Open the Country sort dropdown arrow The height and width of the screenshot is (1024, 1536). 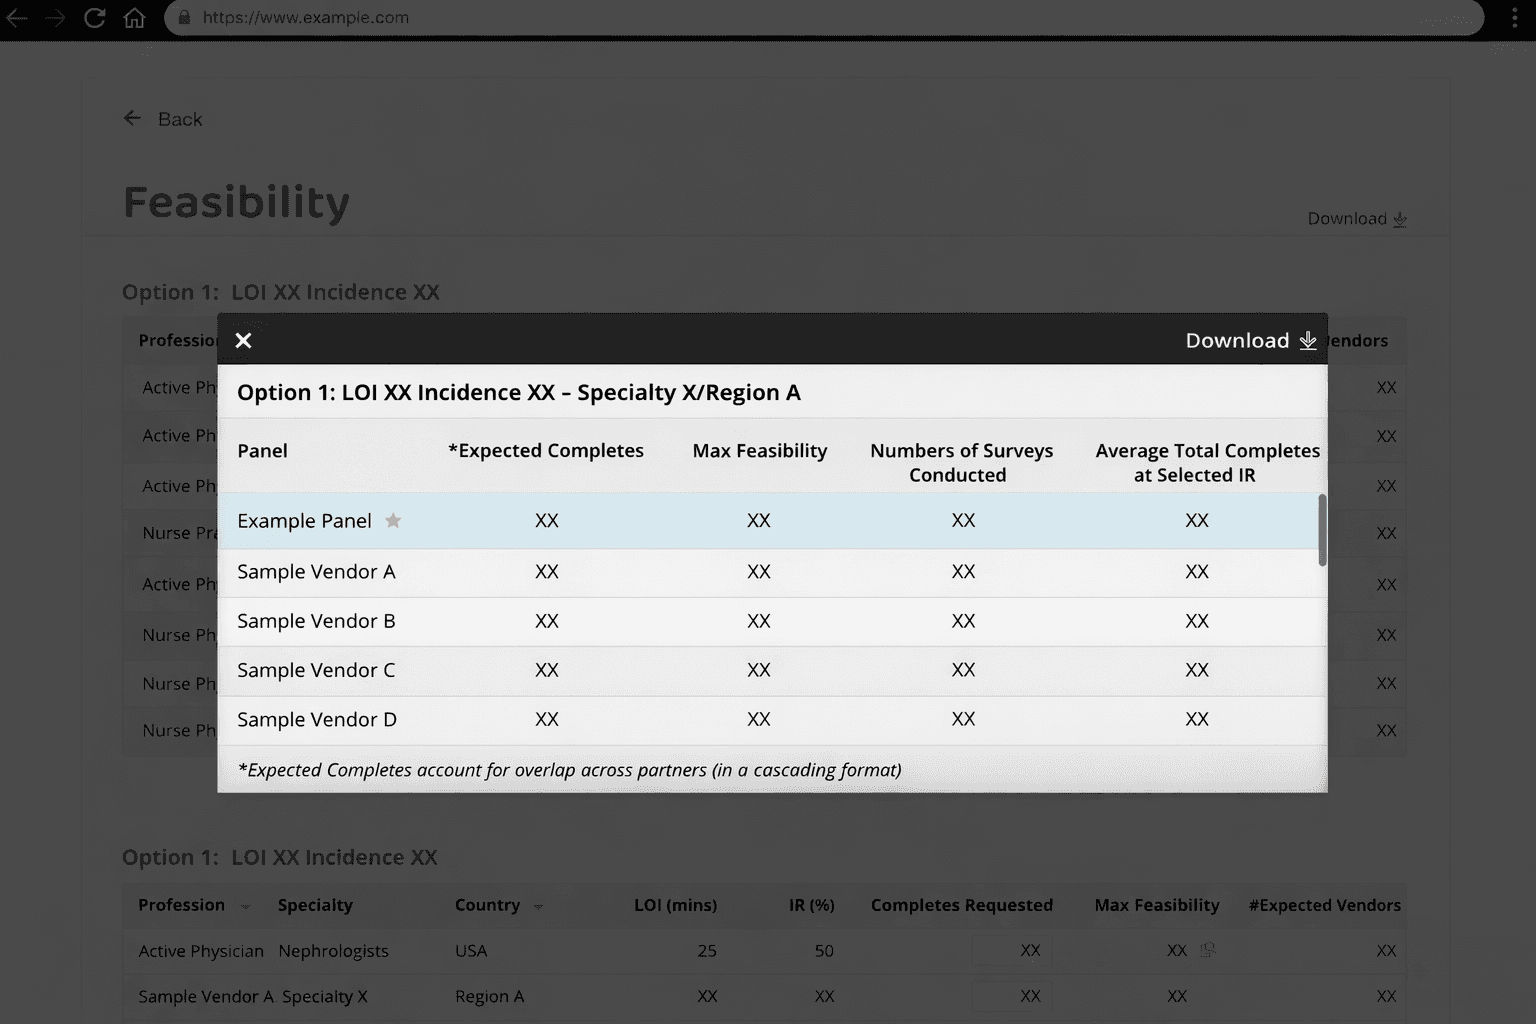click(x=538, y=907)
